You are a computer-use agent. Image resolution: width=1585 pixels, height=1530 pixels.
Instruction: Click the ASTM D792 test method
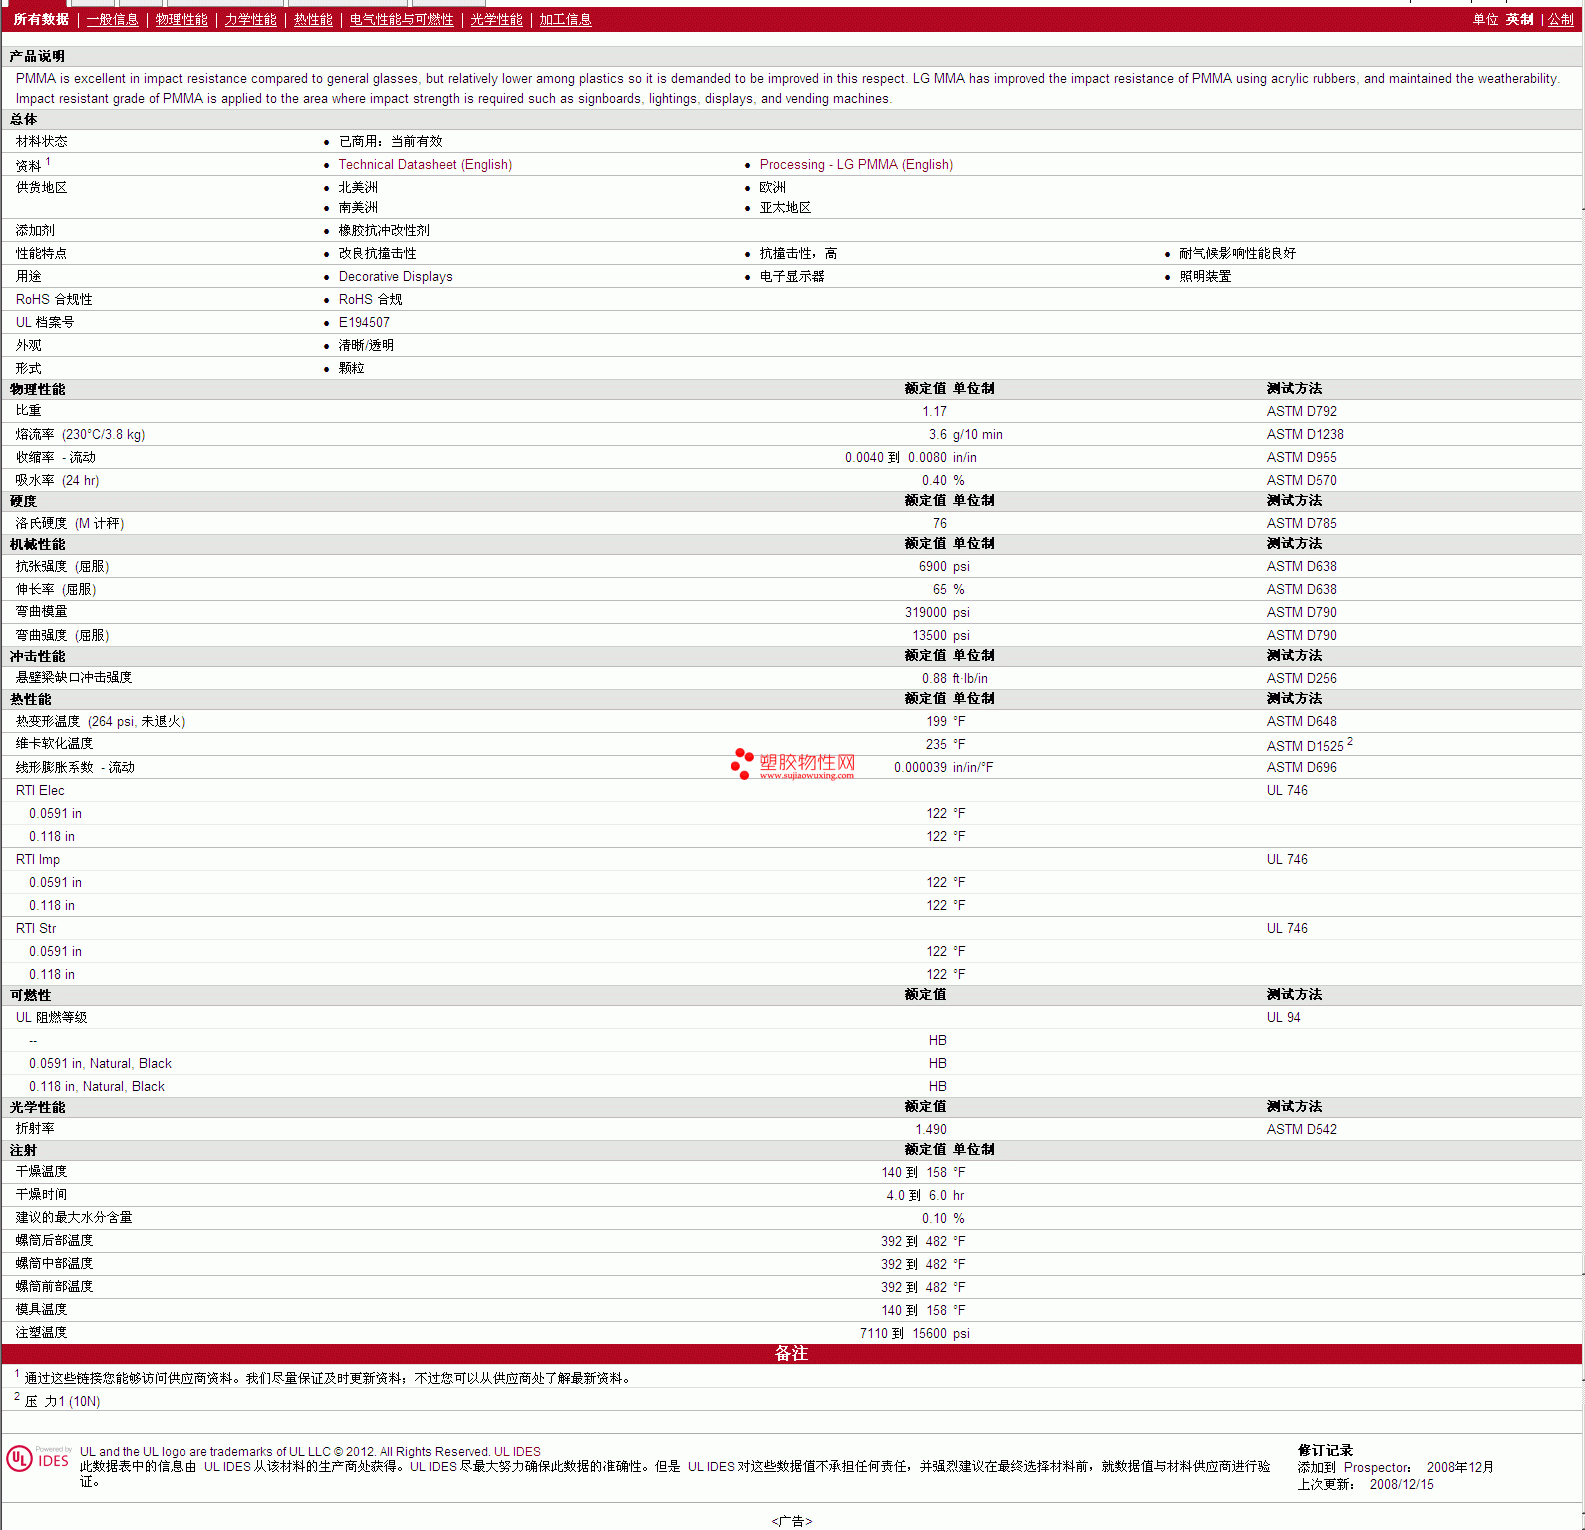point(1301,412)
